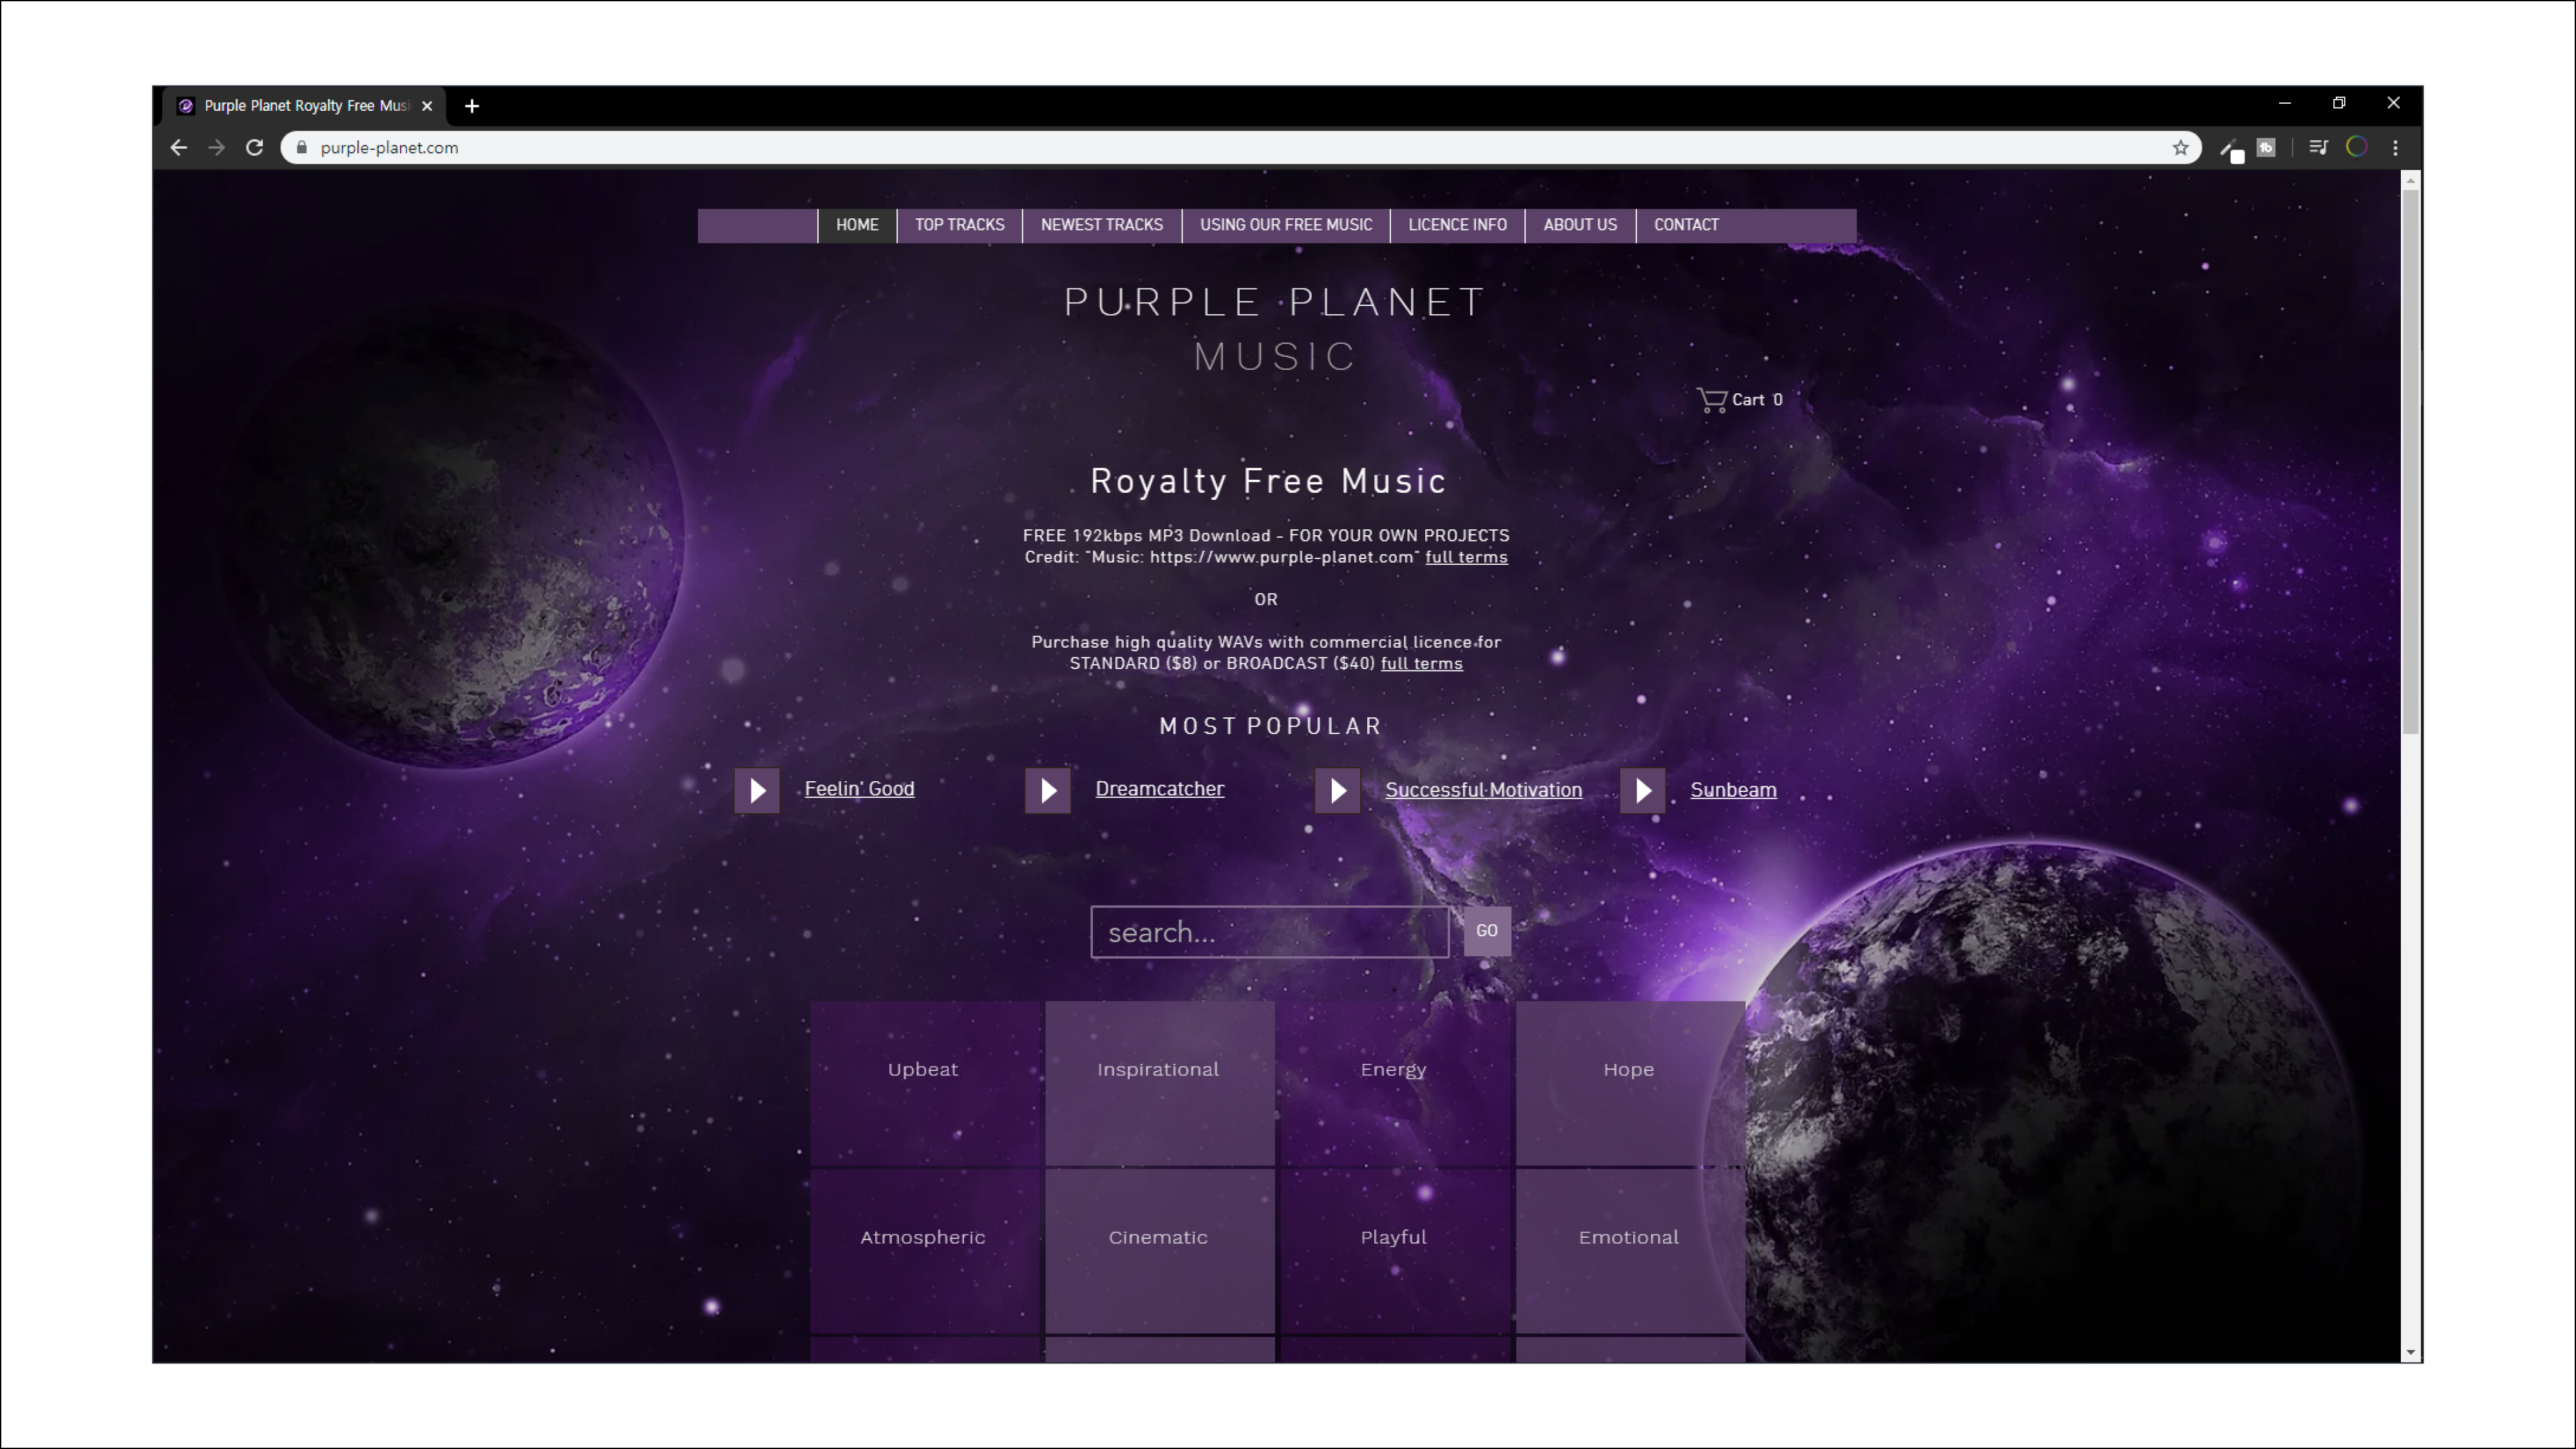
Task: Open the media control icon in toolbar
Action: [x=2318, y=148]
